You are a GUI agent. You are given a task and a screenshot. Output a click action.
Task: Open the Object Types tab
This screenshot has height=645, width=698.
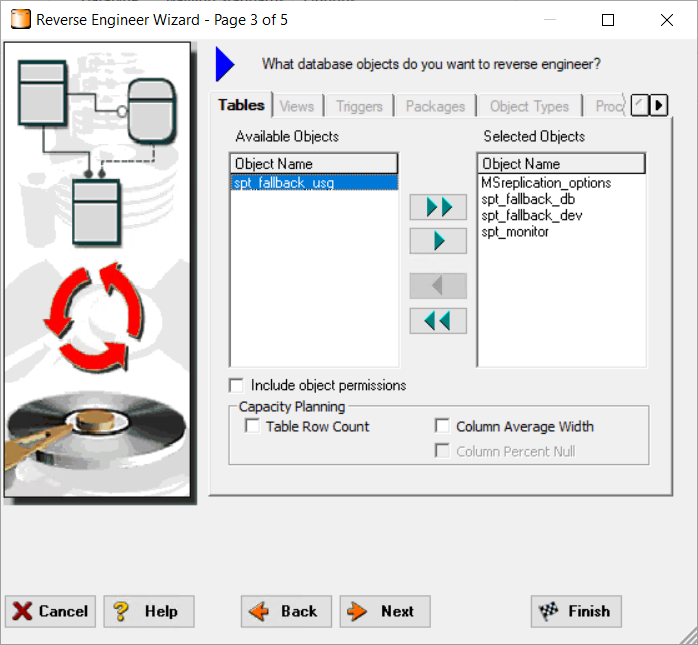[529, 106]
